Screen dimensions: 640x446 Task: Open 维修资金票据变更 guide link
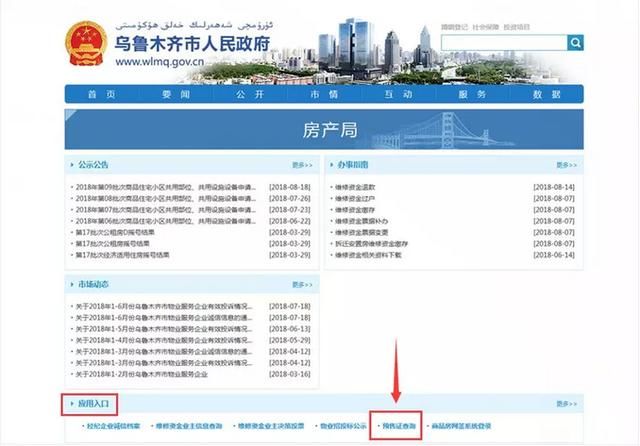[x=361, y=233]
